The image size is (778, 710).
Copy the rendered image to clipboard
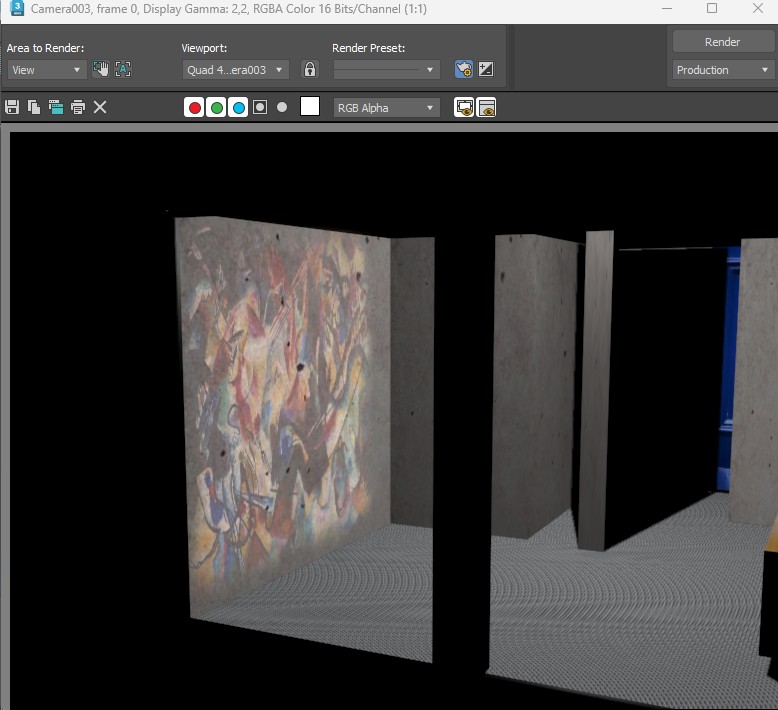click(34, 107)
